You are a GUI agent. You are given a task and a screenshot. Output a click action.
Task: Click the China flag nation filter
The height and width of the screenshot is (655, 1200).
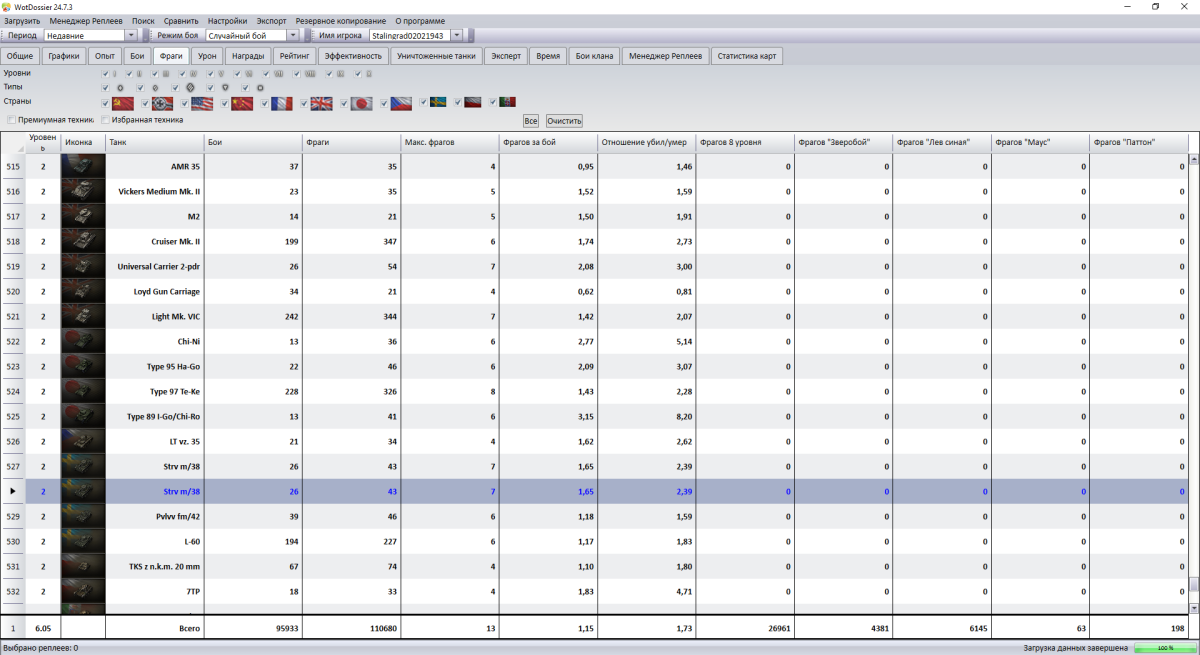pos(242,103)
